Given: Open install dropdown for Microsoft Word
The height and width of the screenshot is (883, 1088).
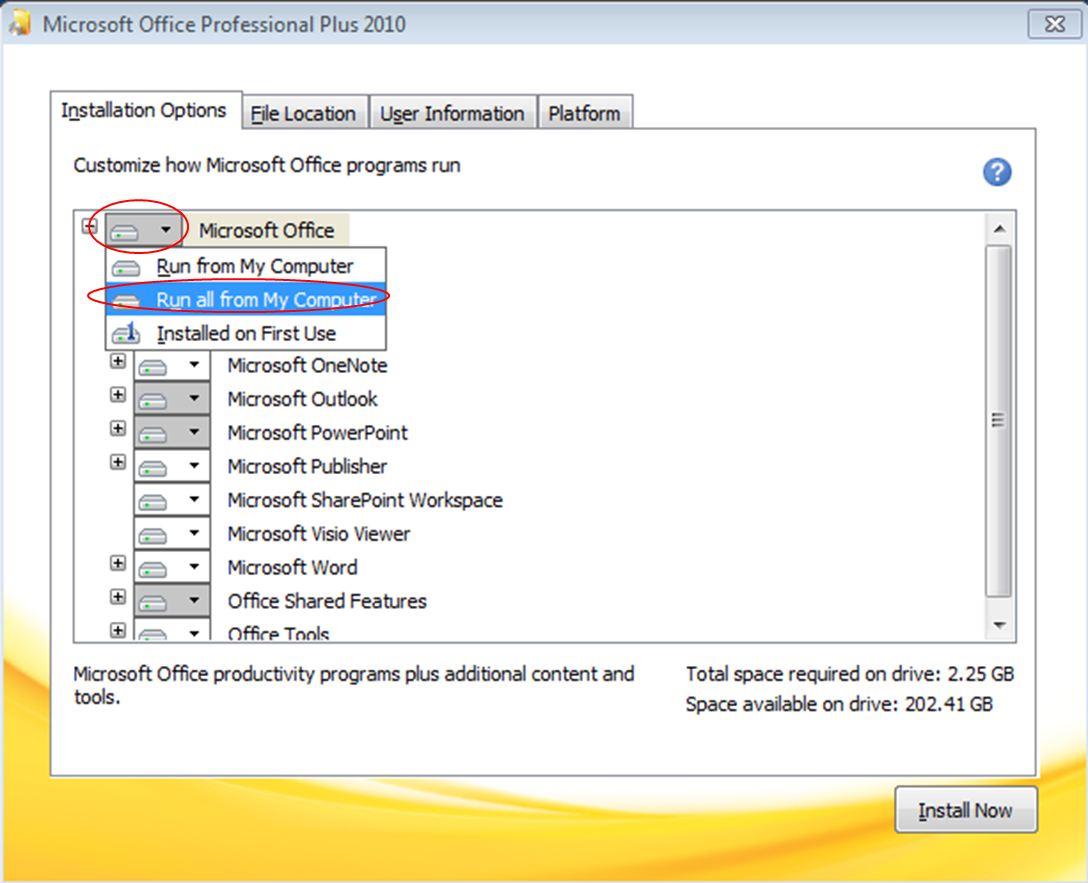Looking at the screenshot, I should click(x=172, y=567).
